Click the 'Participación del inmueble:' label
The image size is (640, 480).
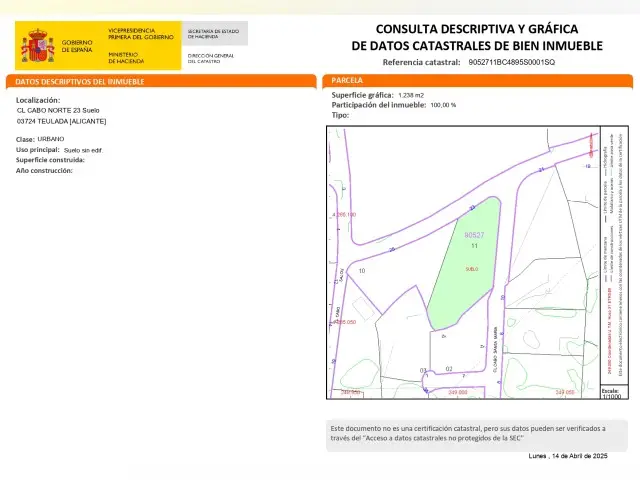pyautogui.click(x=379, y=105)
